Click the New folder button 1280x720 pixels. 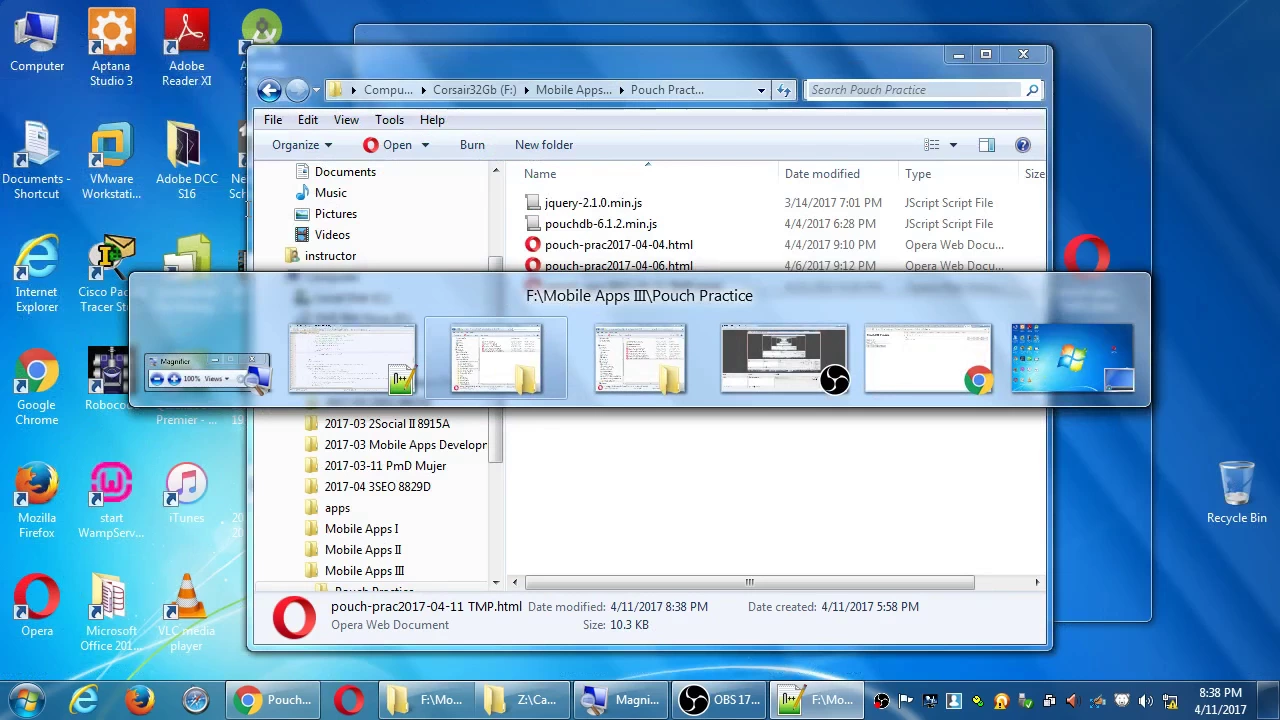(x=544, y=145)
